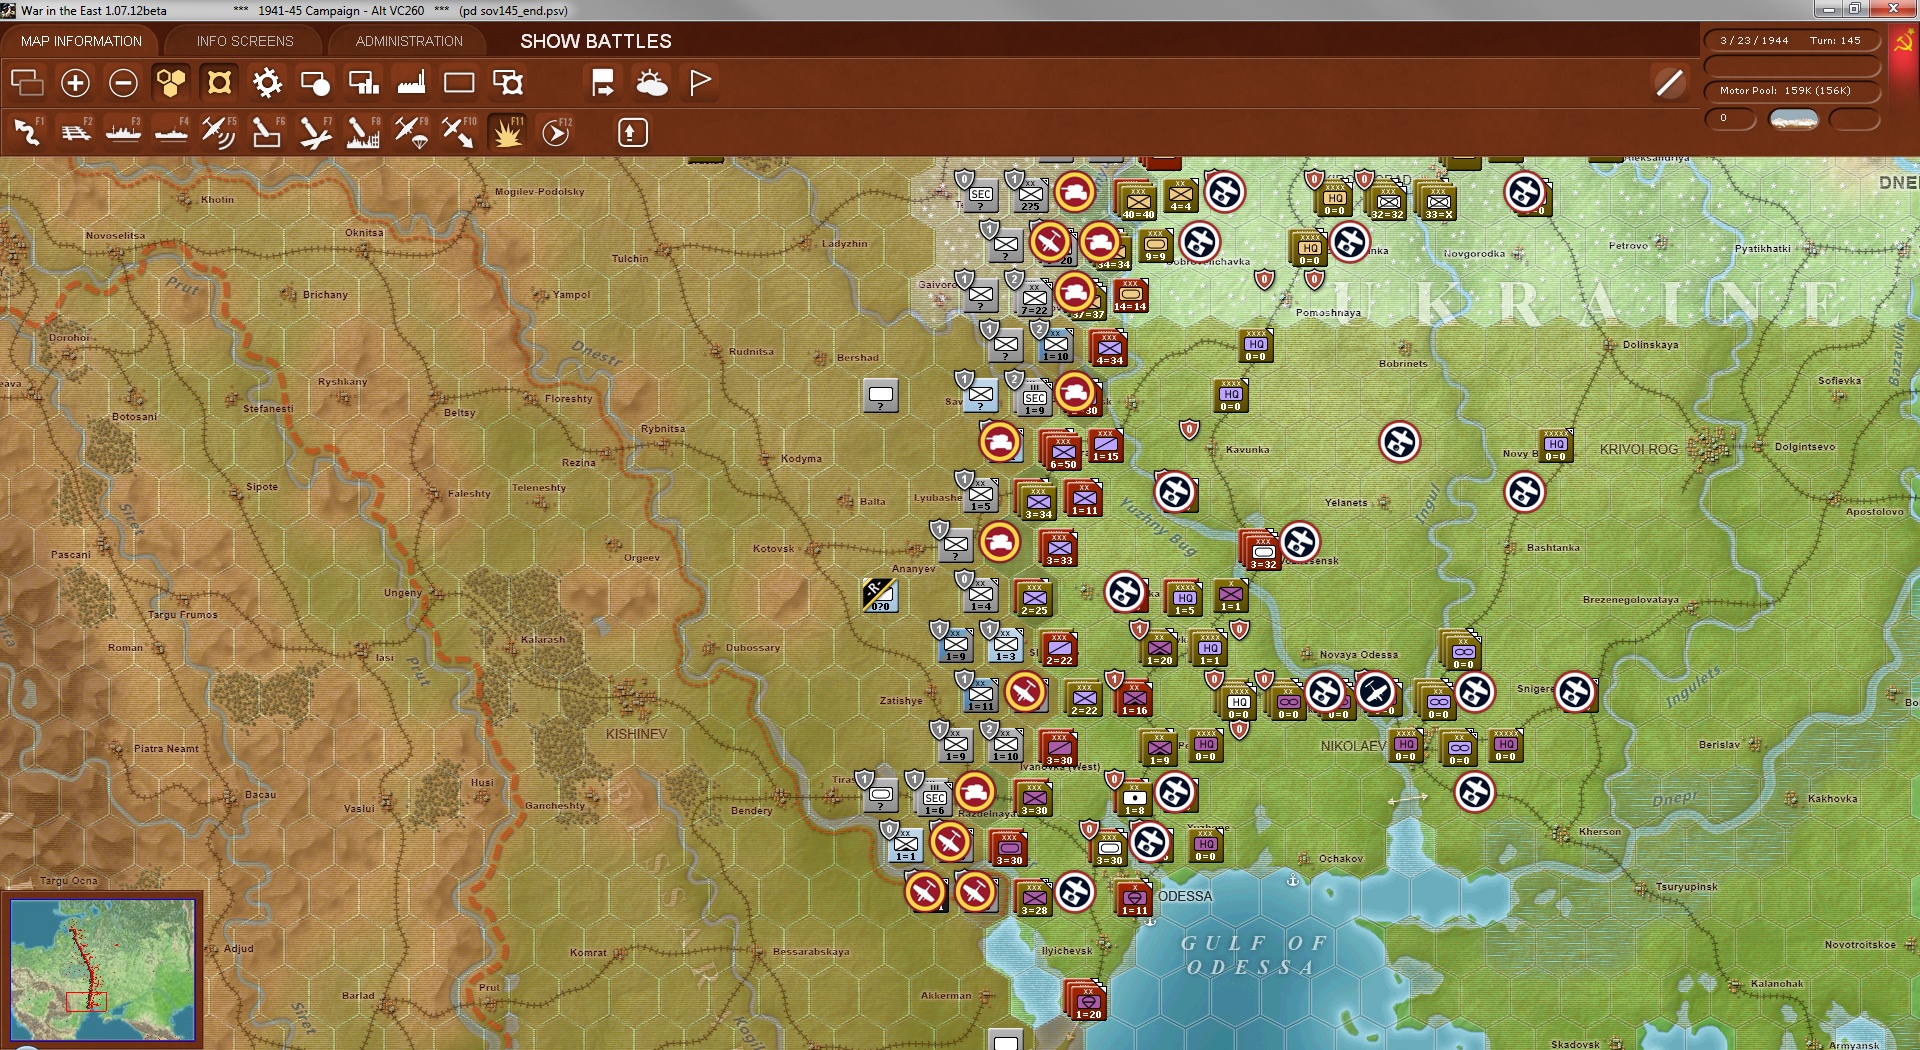Select the 40=40 unit counter

pos(1138,200)
